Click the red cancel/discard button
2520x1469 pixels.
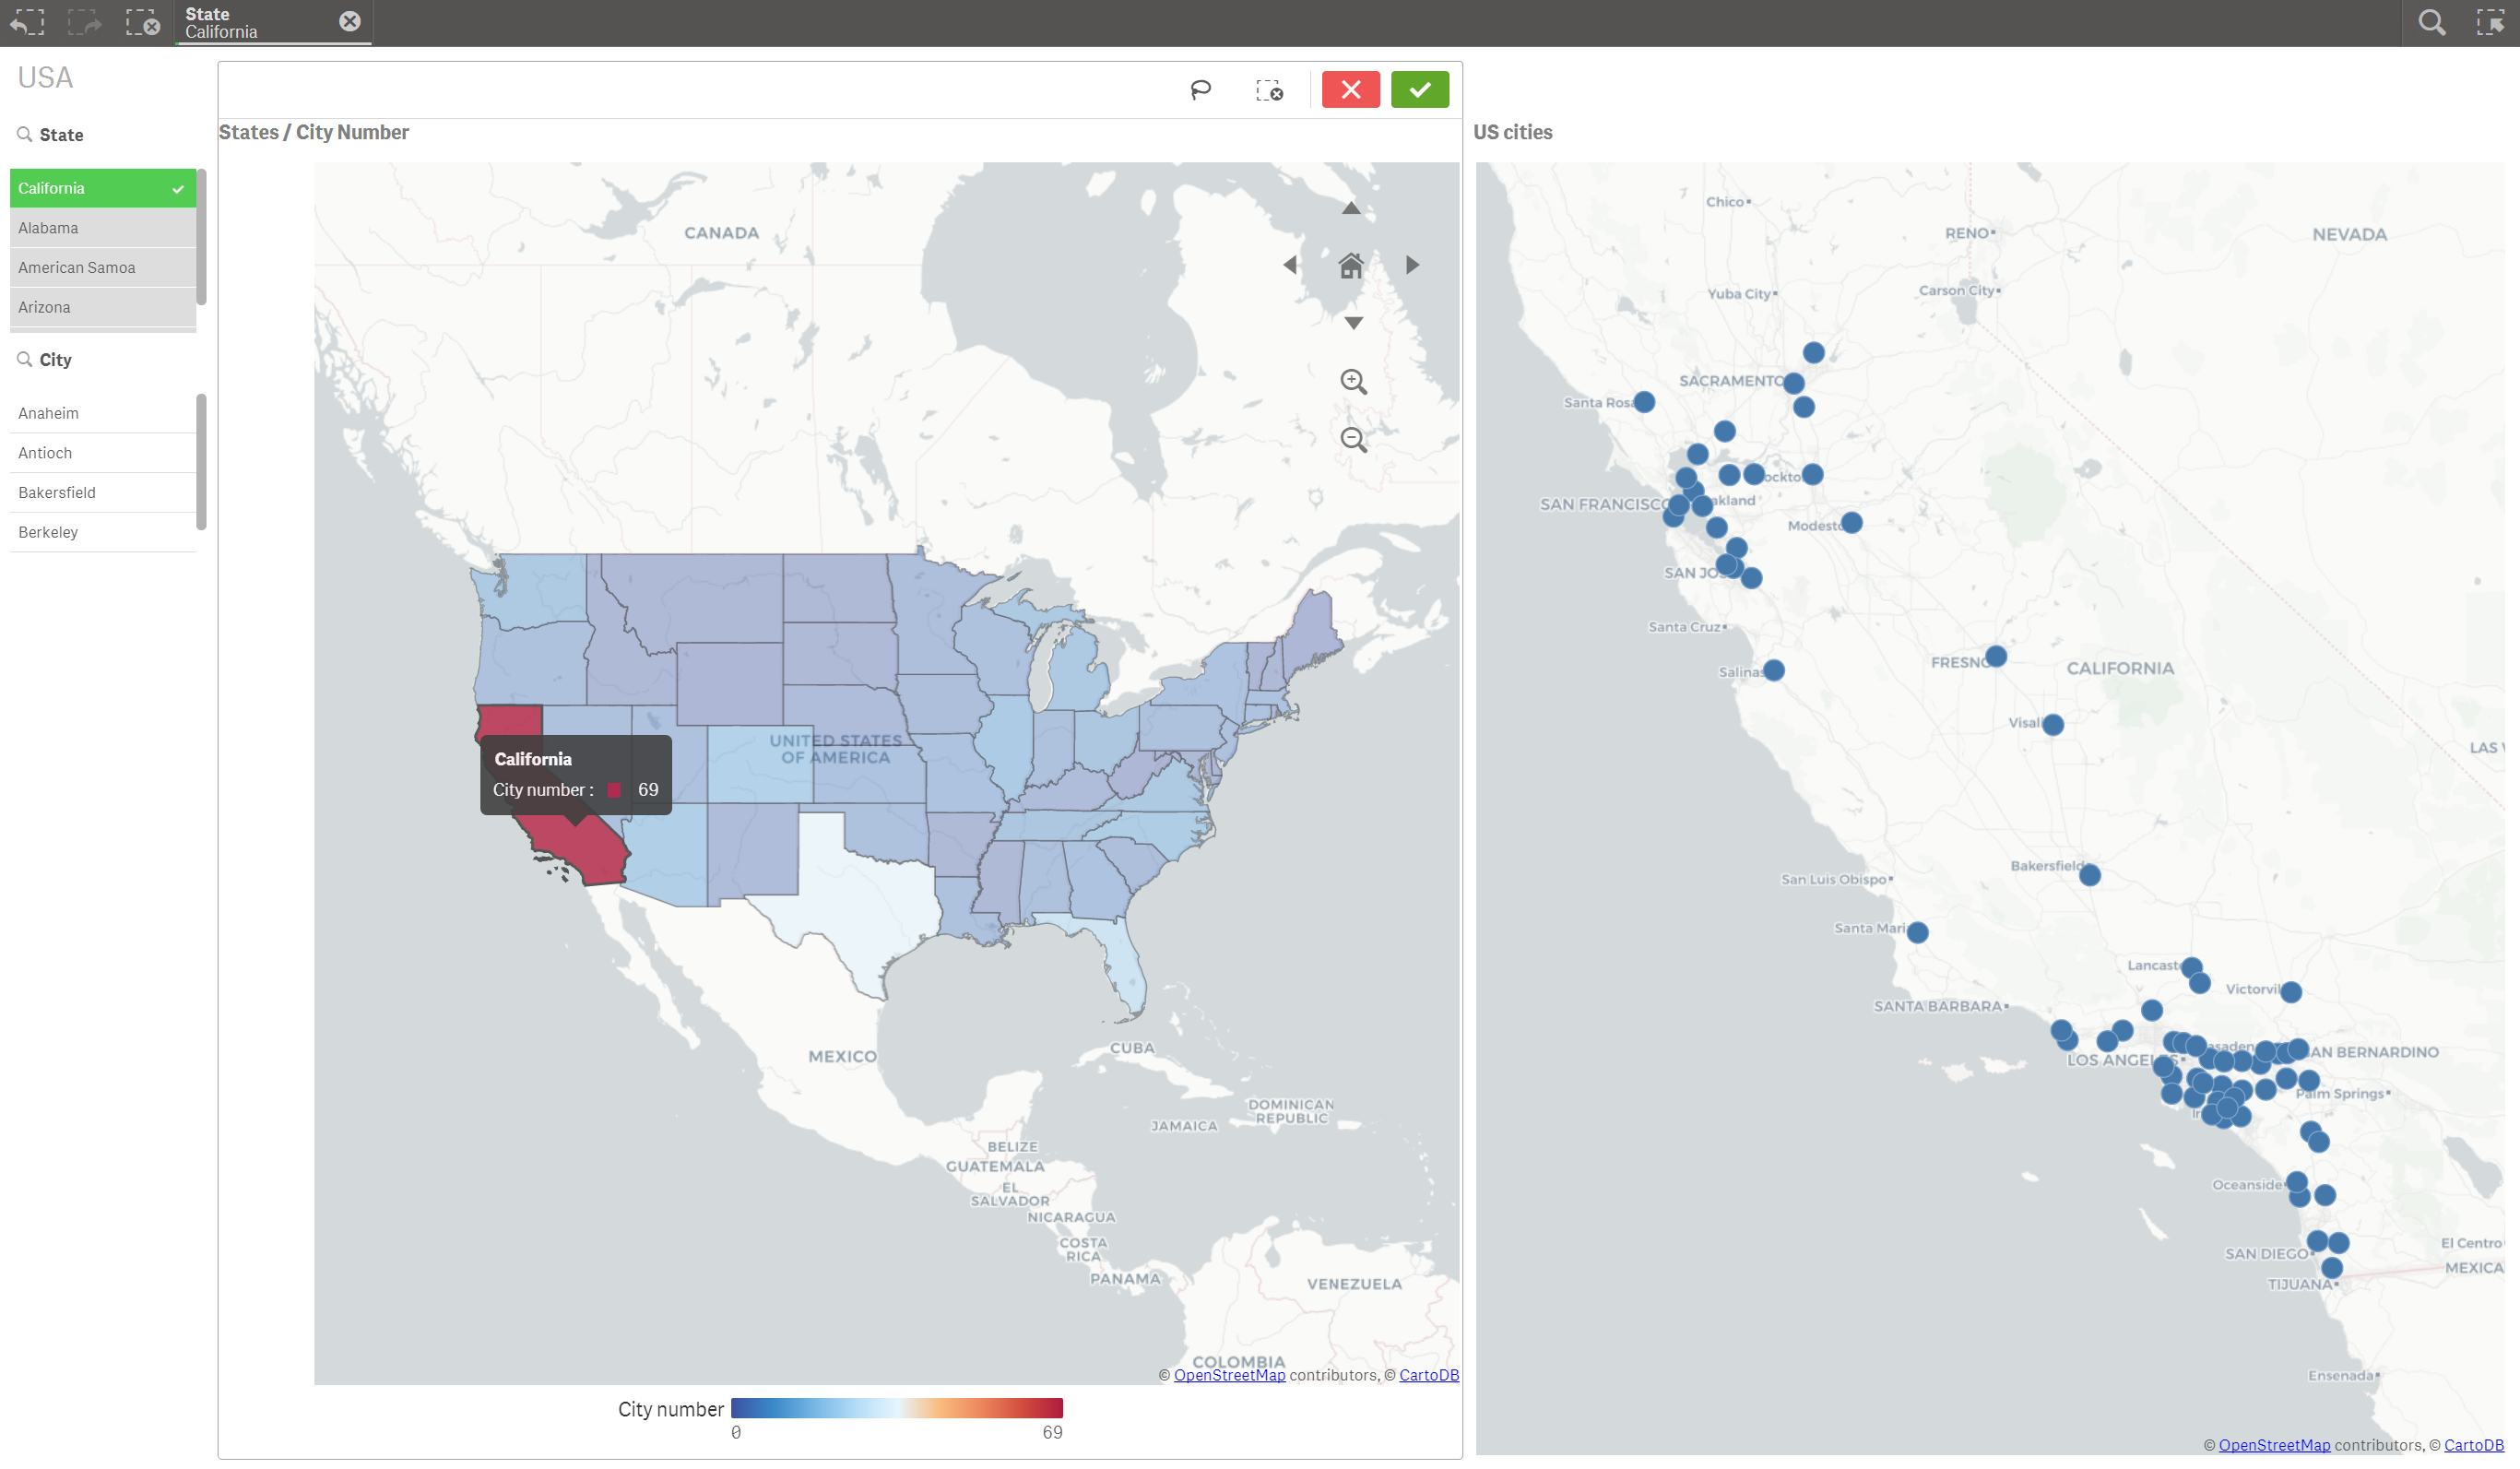pyautogui.click(x=1350, y=89)
